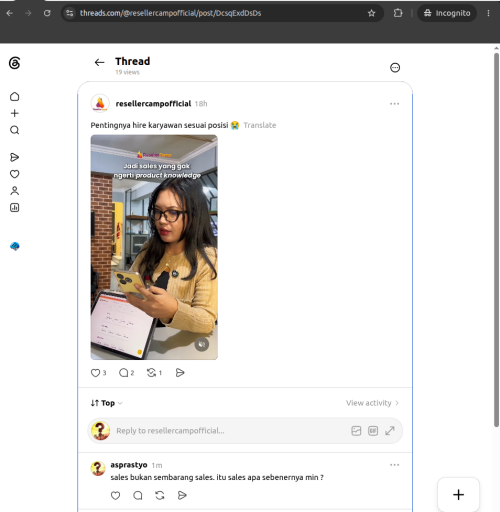Screen dimensions: 500x512
Task: Go to Home feed in sidebar
Action: pyautogui.click(x=14, y=97)
